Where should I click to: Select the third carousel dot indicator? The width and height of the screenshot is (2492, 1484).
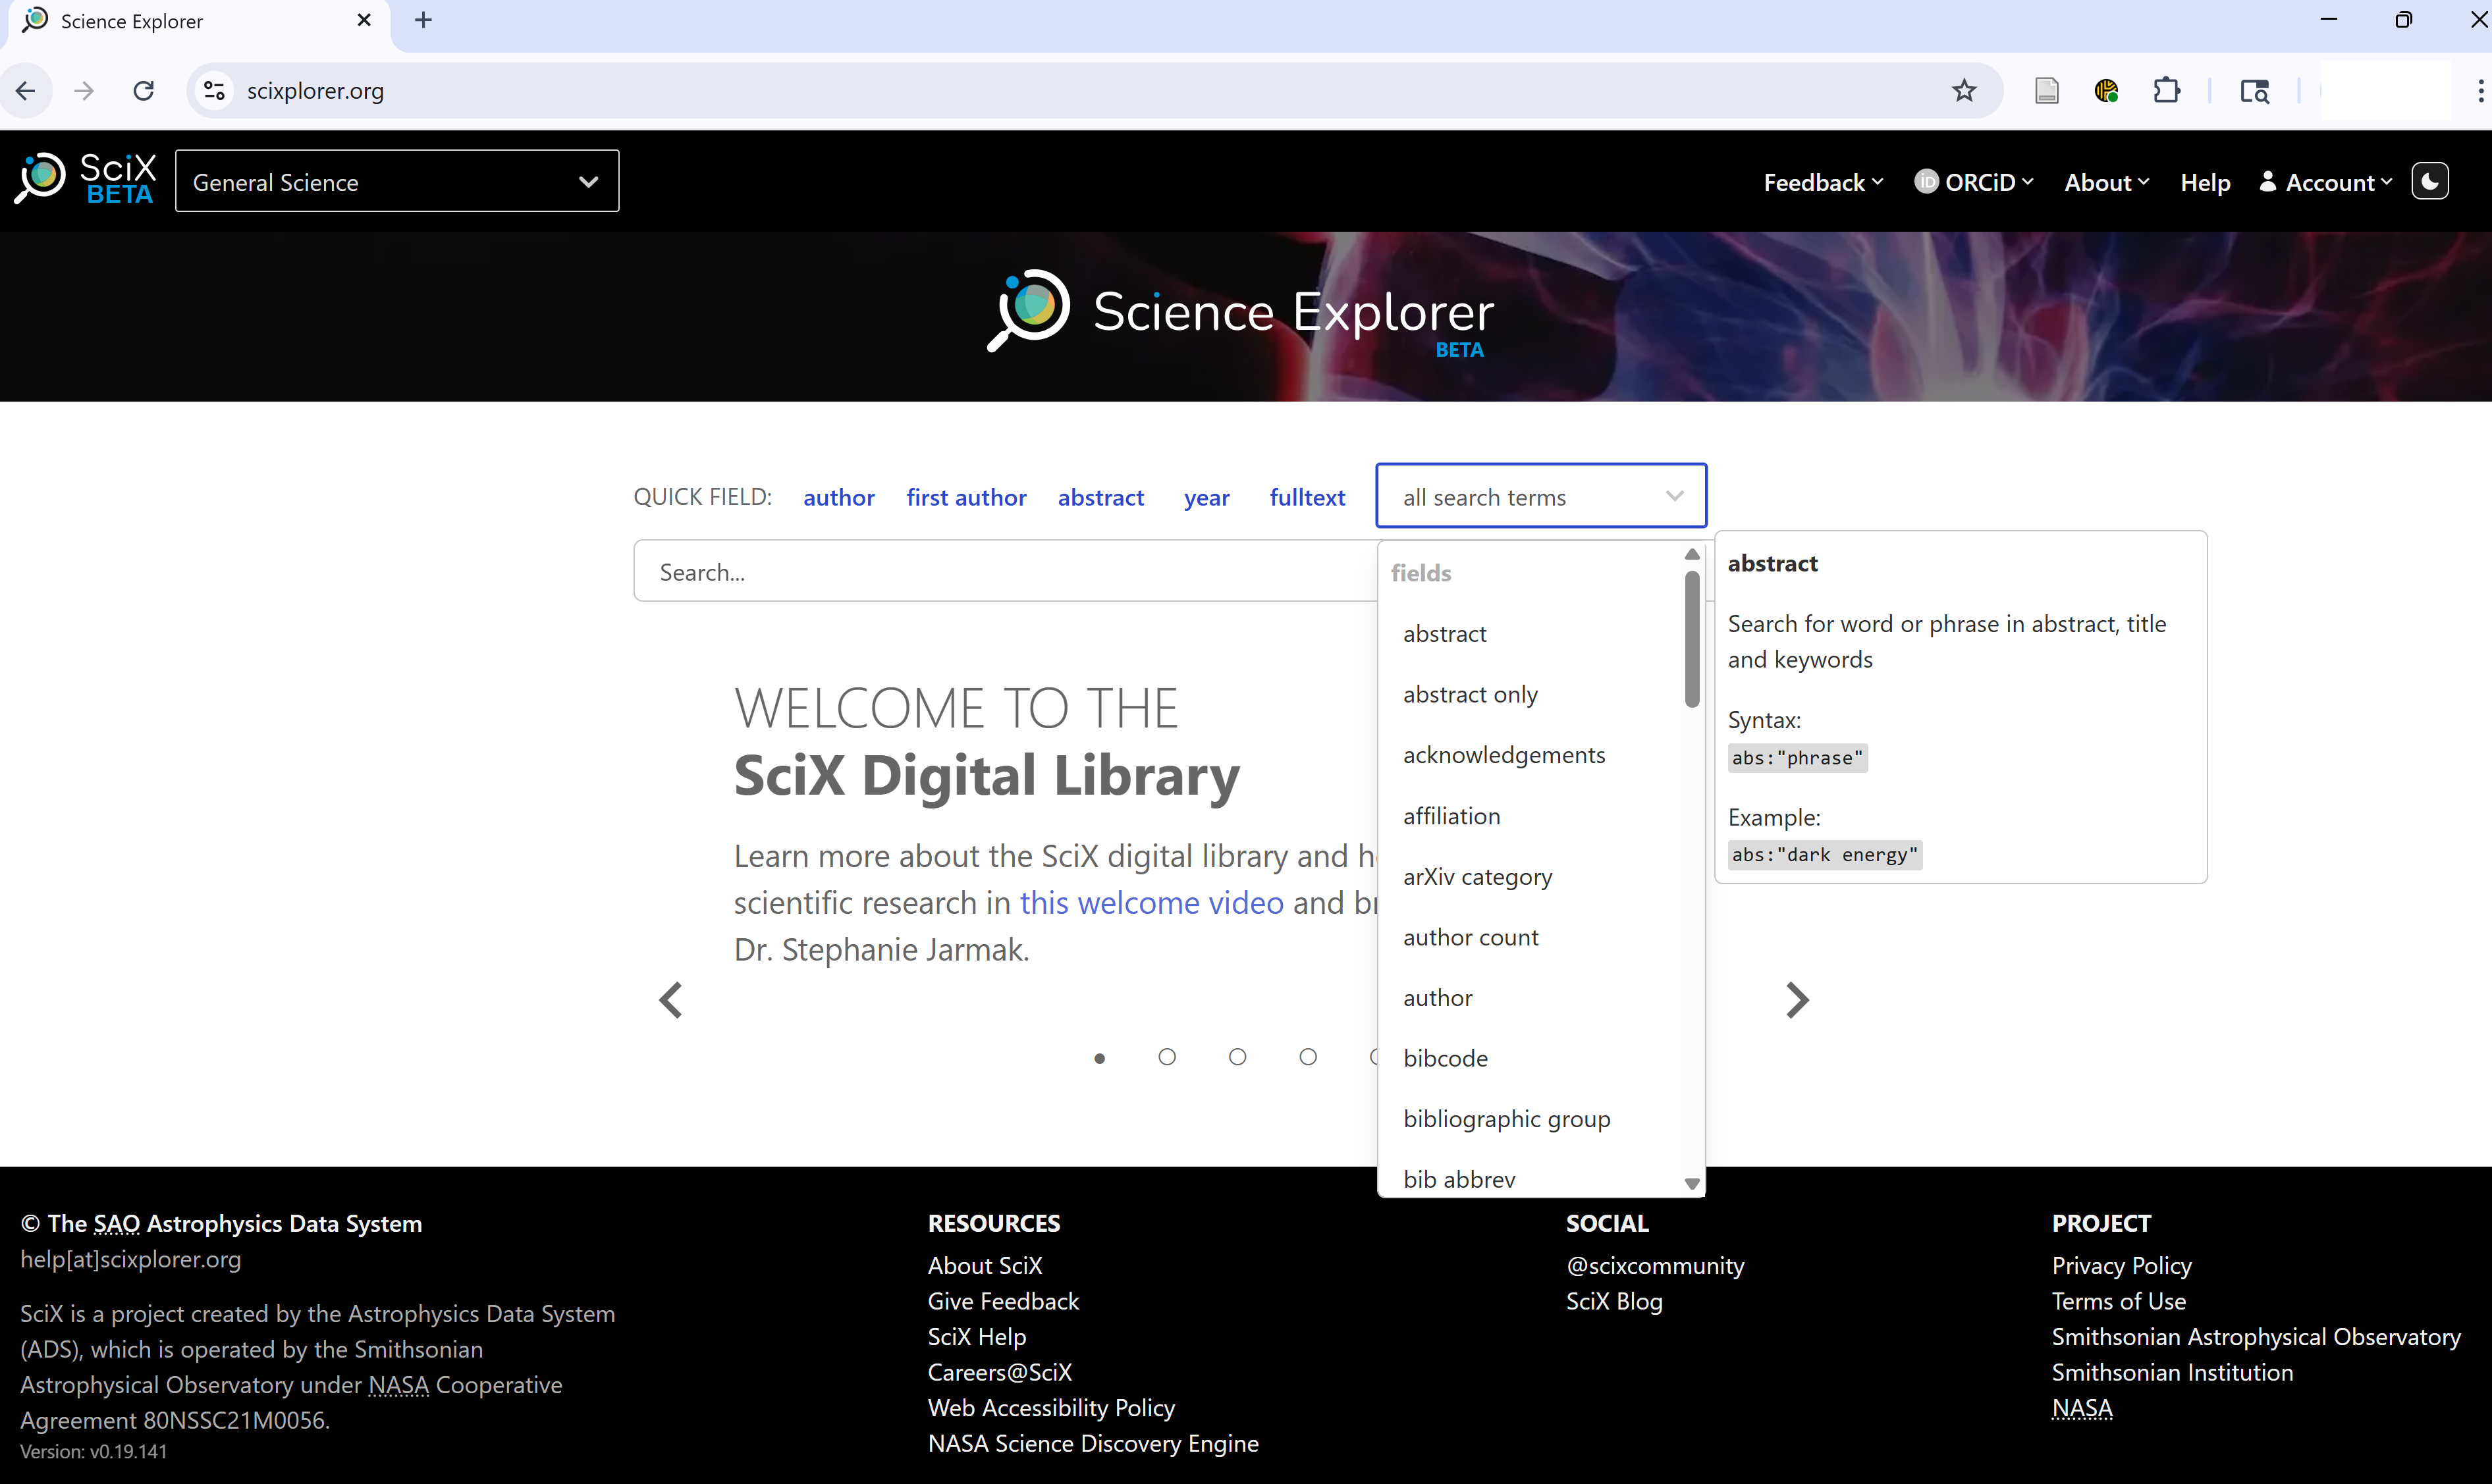[1237, 1057]
